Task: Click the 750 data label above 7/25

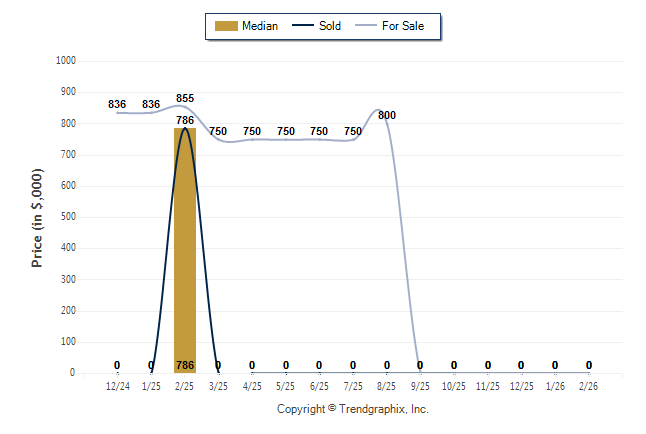Action: (x=353, y=131)
